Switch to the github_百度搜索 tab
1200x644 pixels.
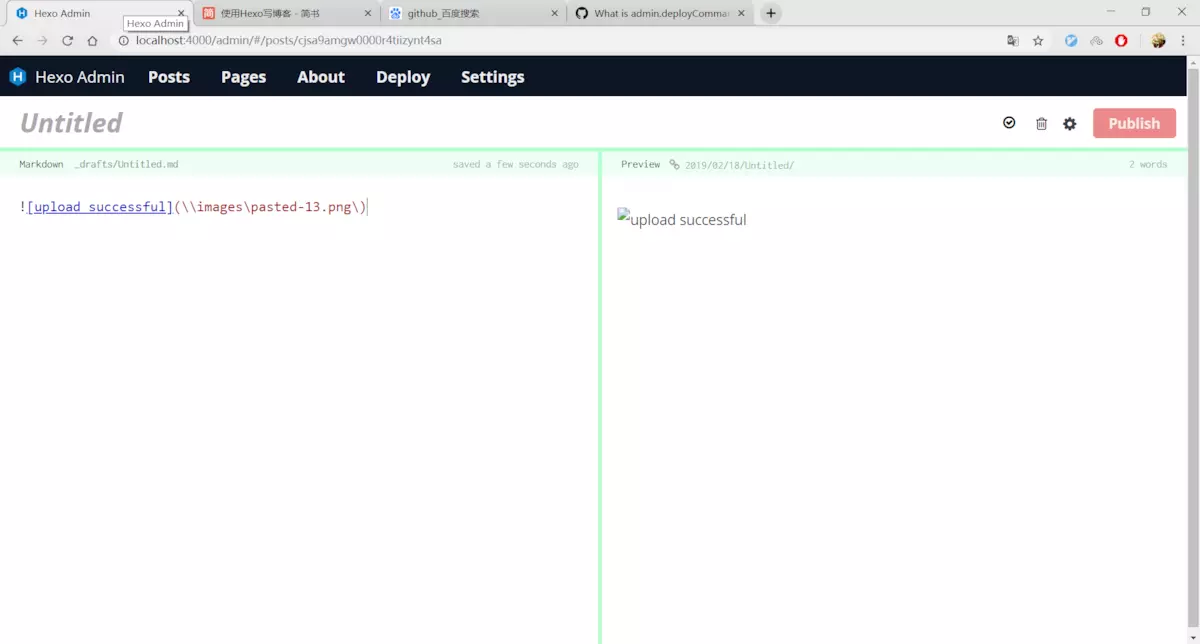pyautogui.click(x=472, y=14)
